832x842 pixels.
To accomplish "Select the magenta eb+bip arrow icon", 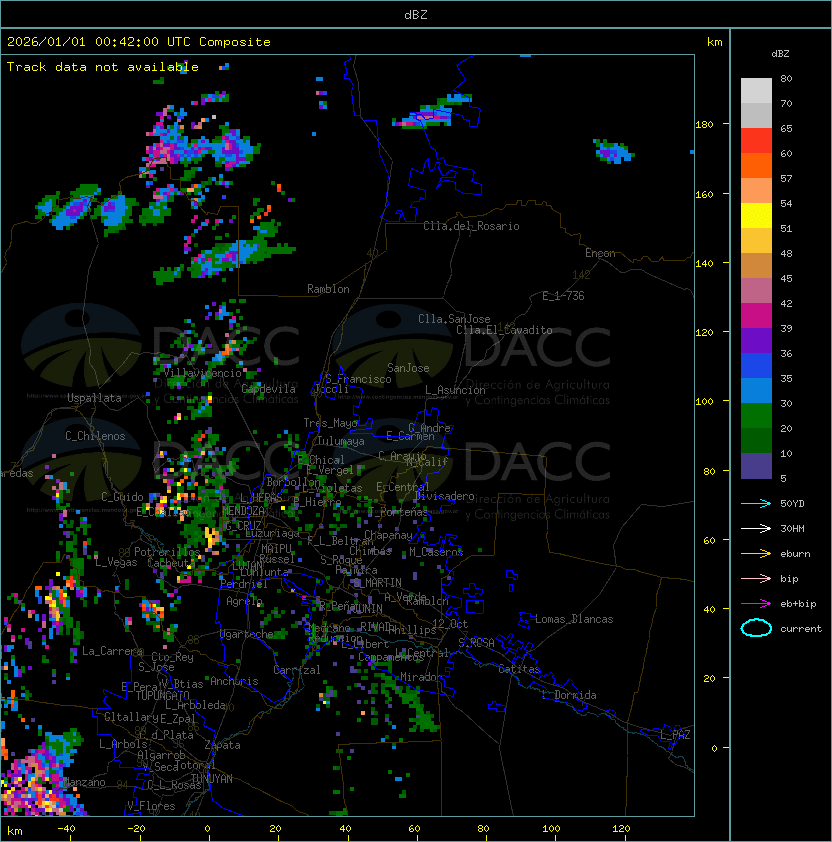I will pyautogui.click(x=756, y=603).
